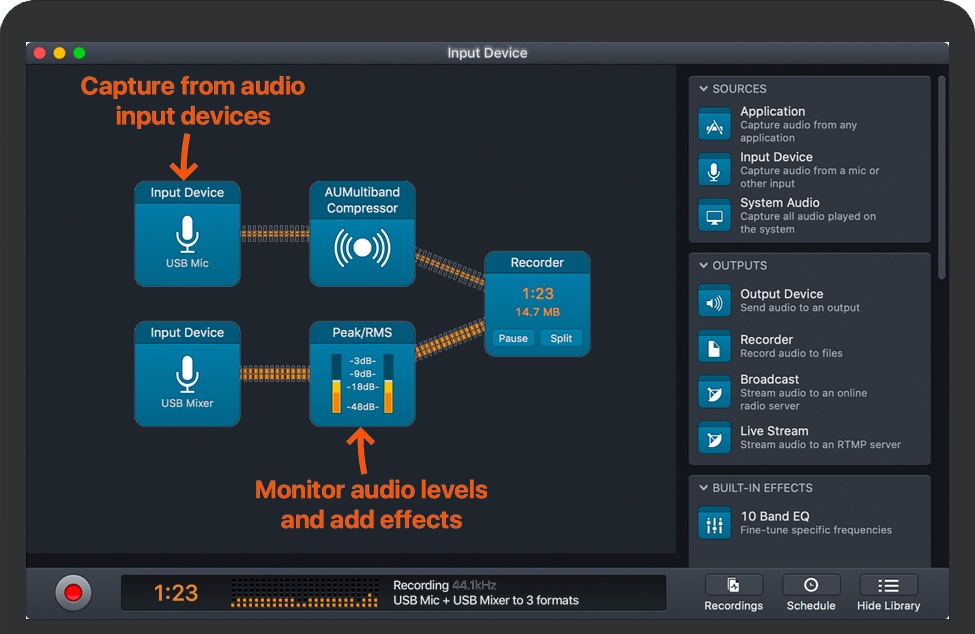The image size is (975, 634).
Task: Select the Output Device speaker icon
Action: coord(714,301)
